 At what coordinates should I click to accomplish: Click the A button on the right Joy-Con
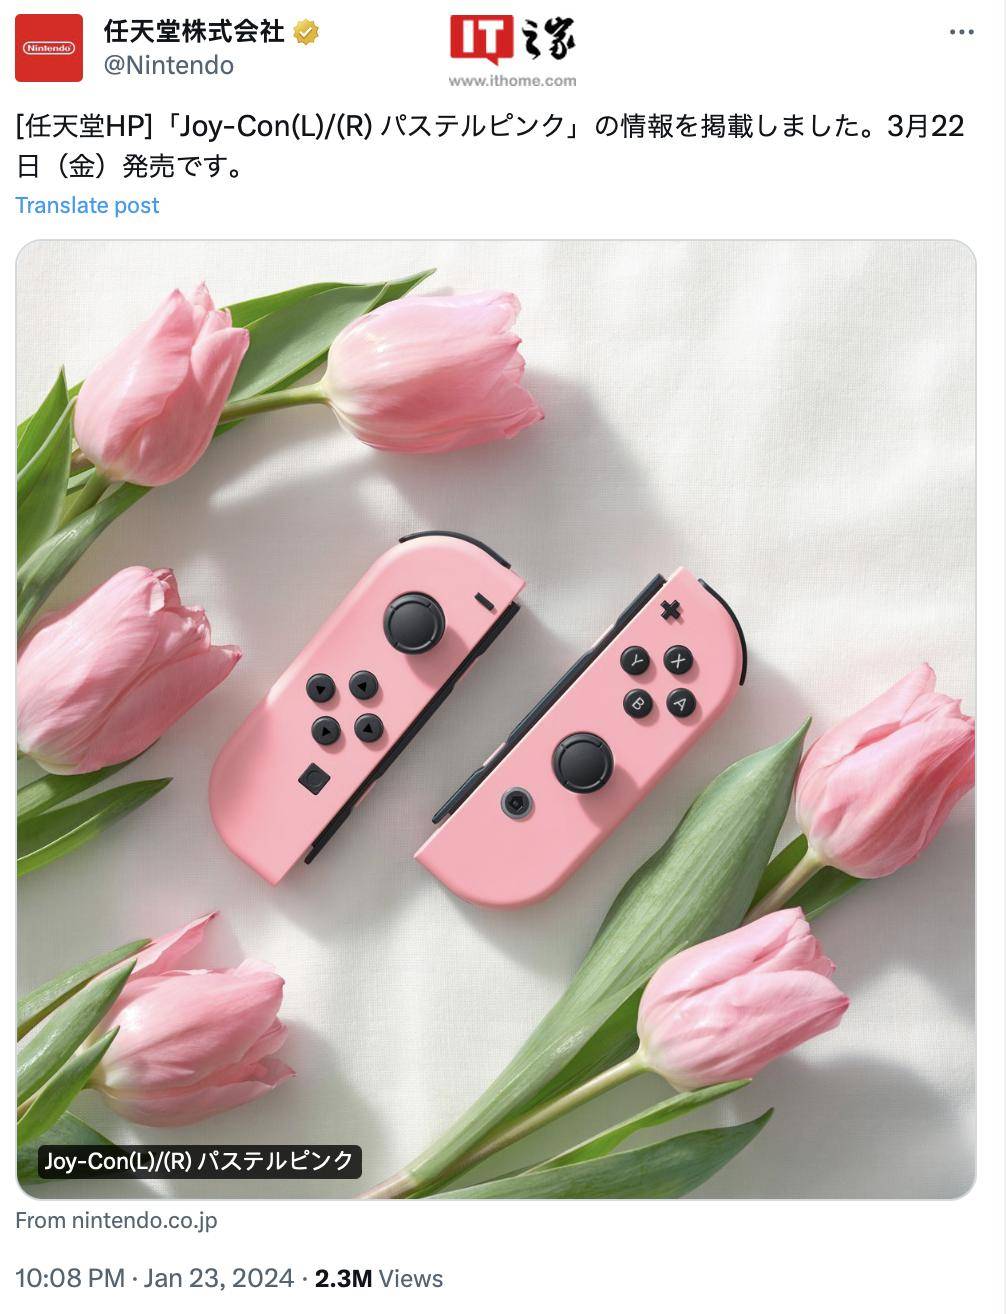[681, 703]
